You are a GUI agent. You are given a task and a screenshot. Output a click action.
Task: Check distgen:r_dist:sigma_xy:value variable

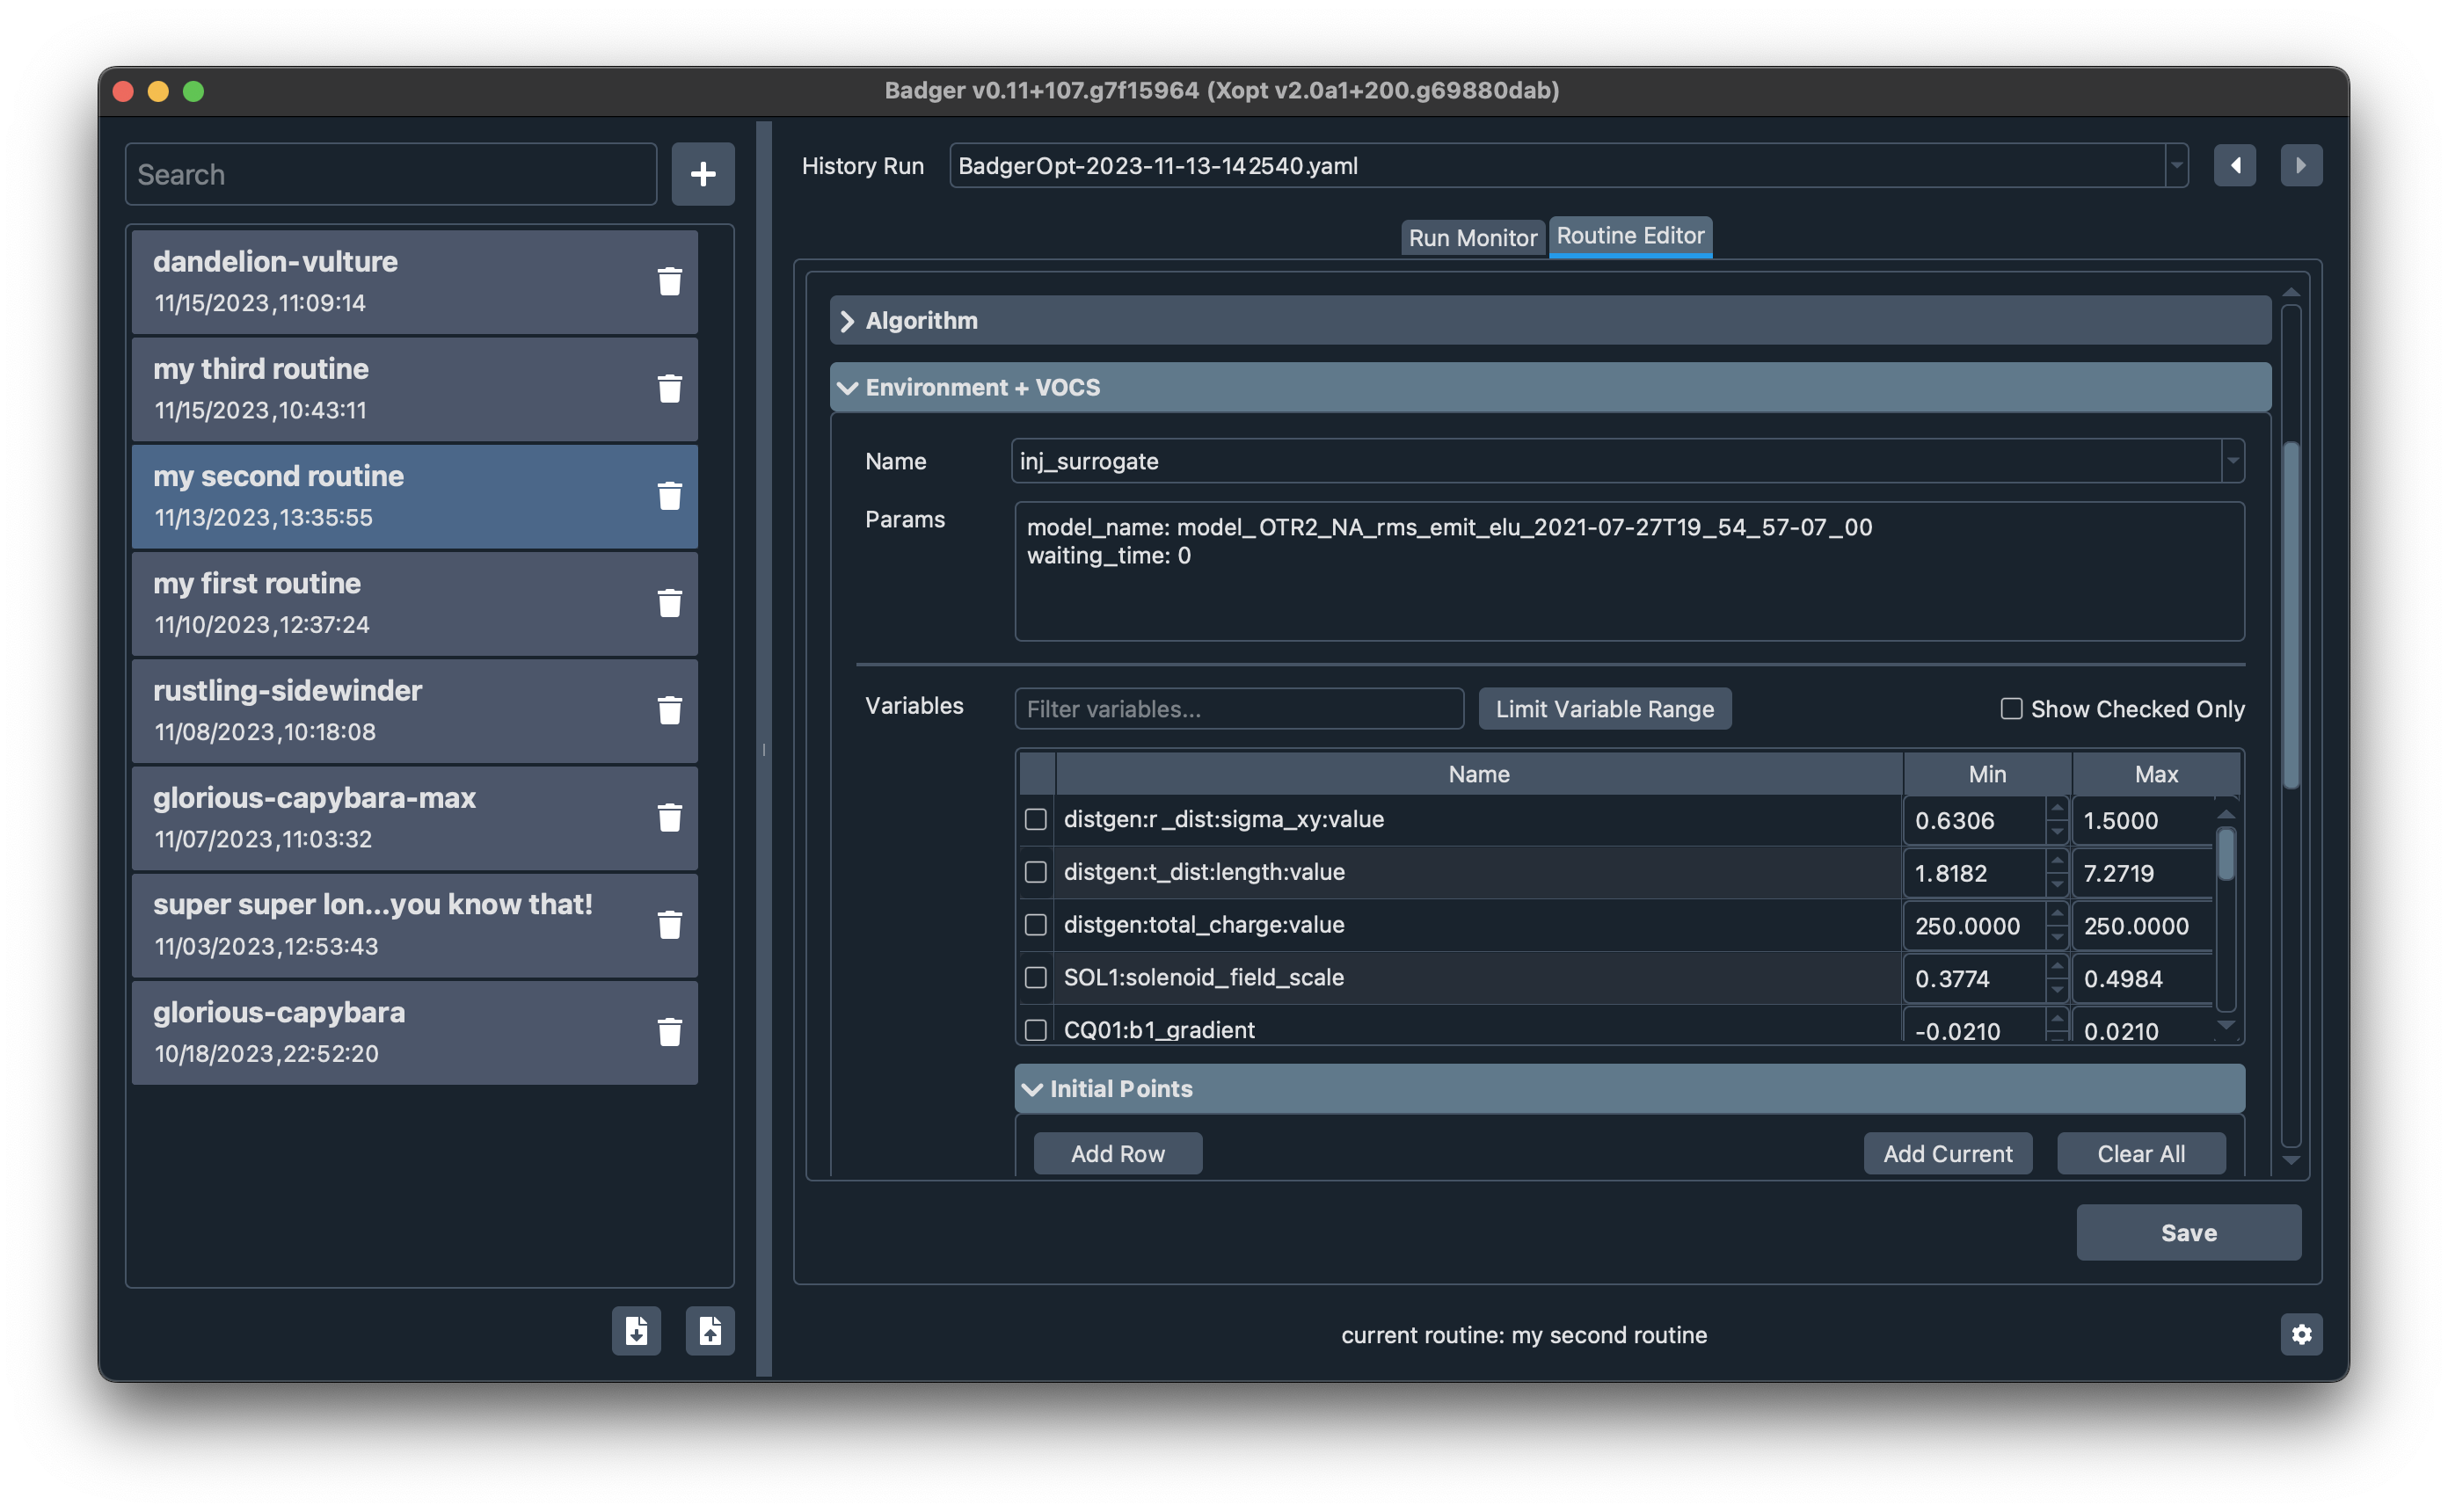(1036, 819)
